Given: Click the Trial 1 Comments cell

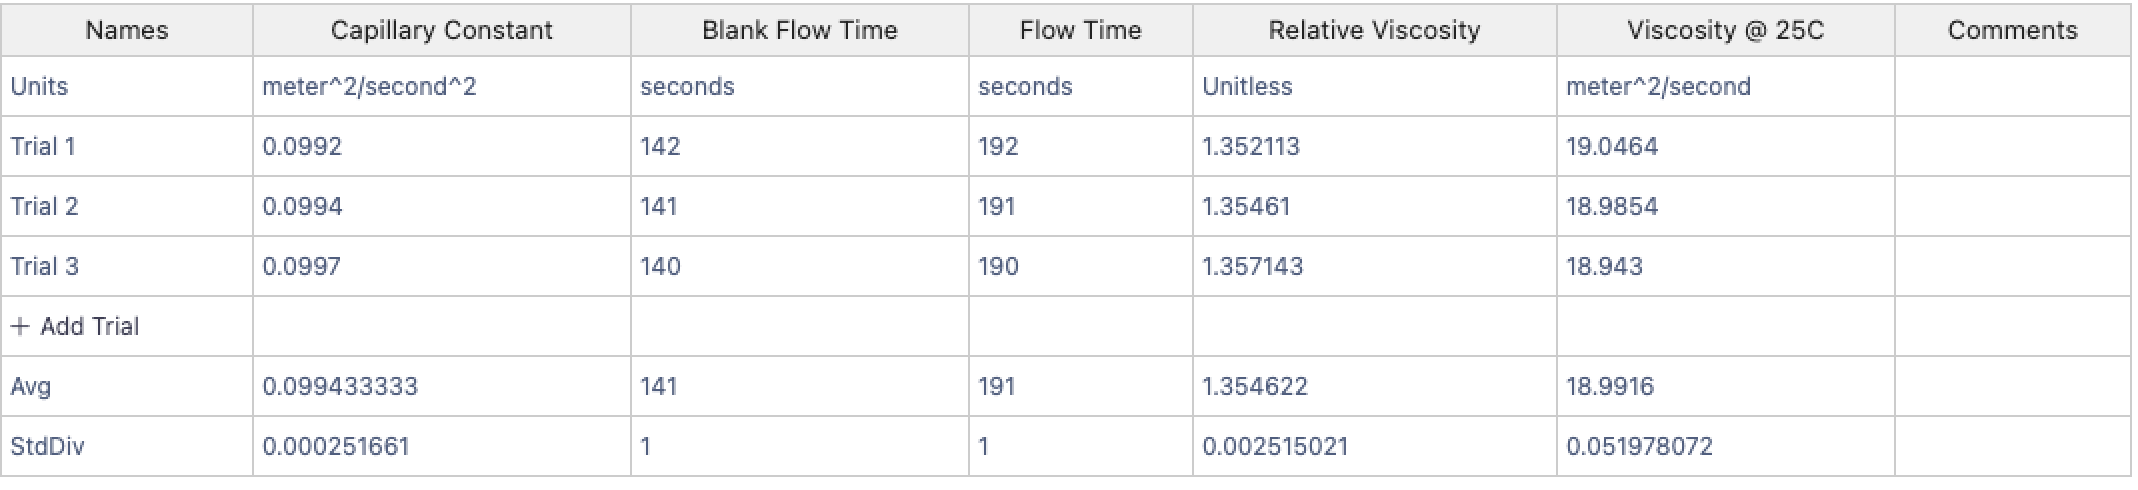Looking at the screenshot, I should [2012, 146].
